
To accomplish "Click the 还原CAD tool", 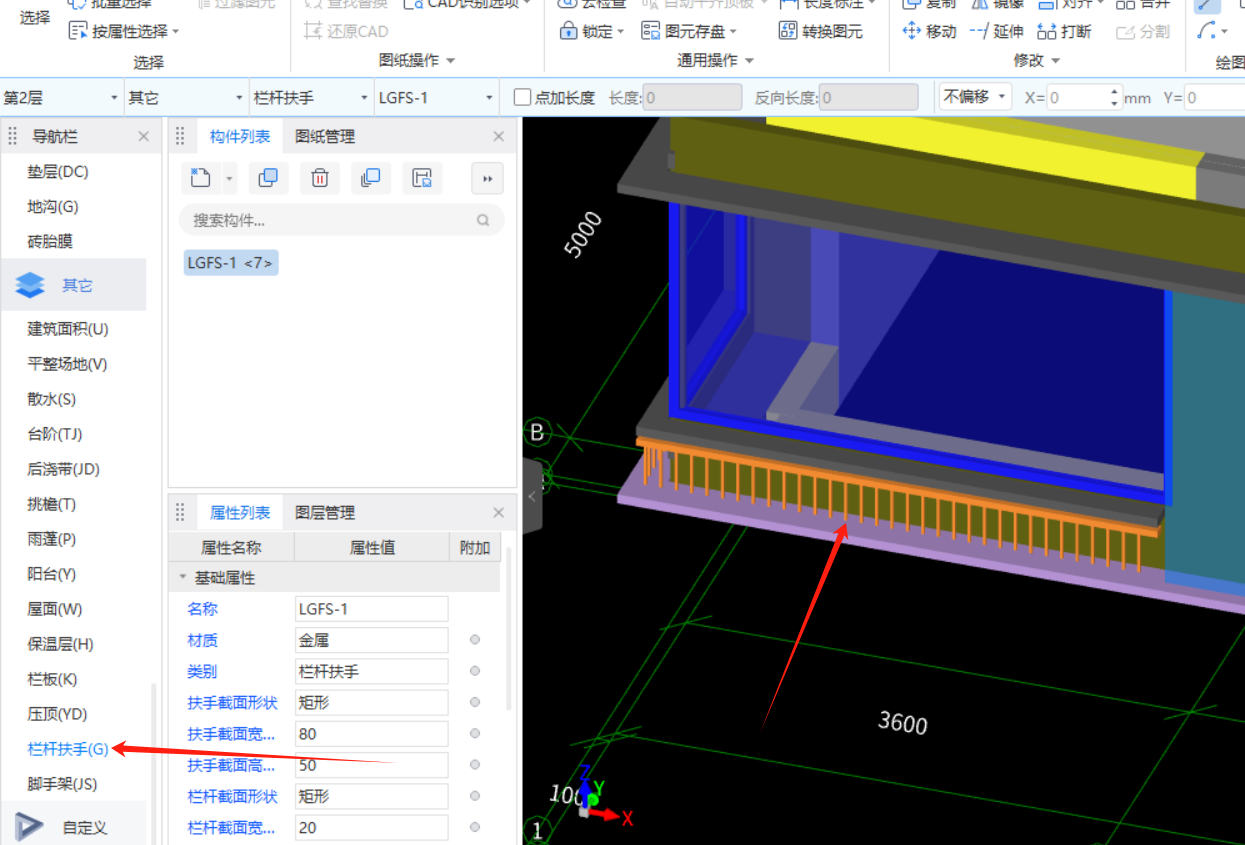I will pos(346,31).
